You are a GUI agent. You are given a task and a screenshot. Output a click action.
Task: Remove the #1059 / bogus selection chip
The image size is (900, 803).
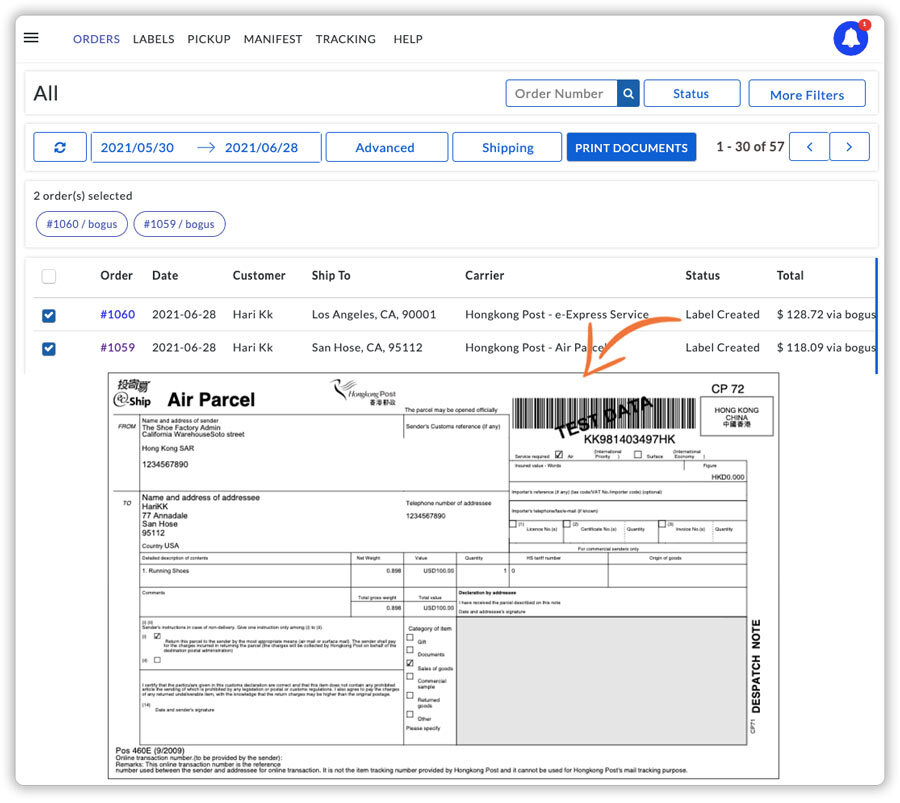[179, 224]
